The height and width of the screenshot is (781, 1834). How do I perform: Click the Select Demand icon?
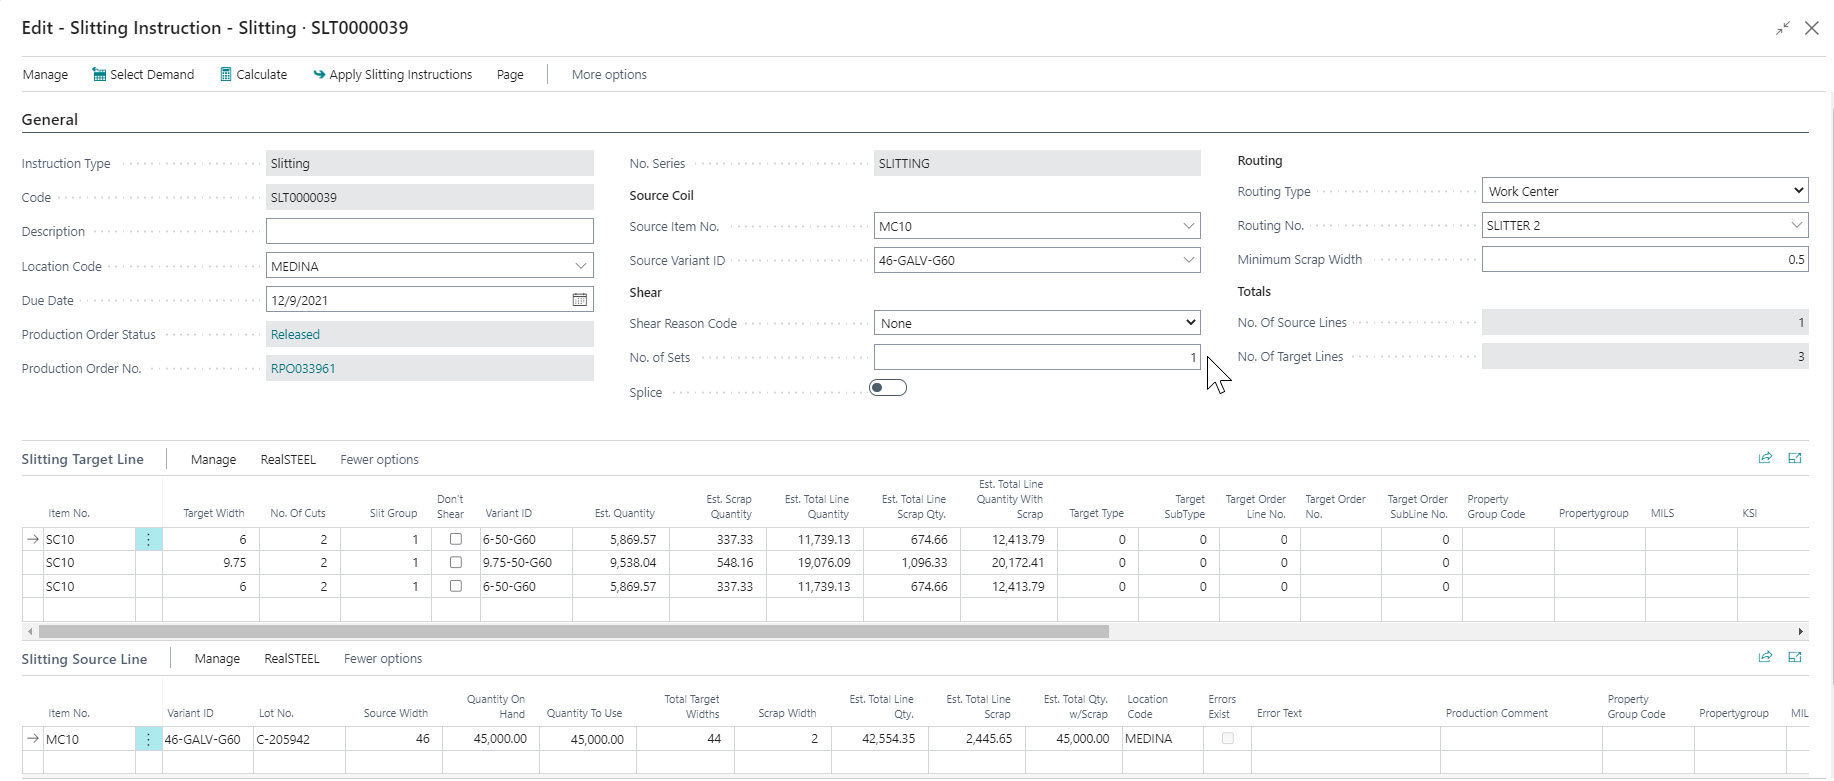pos(99,74)
